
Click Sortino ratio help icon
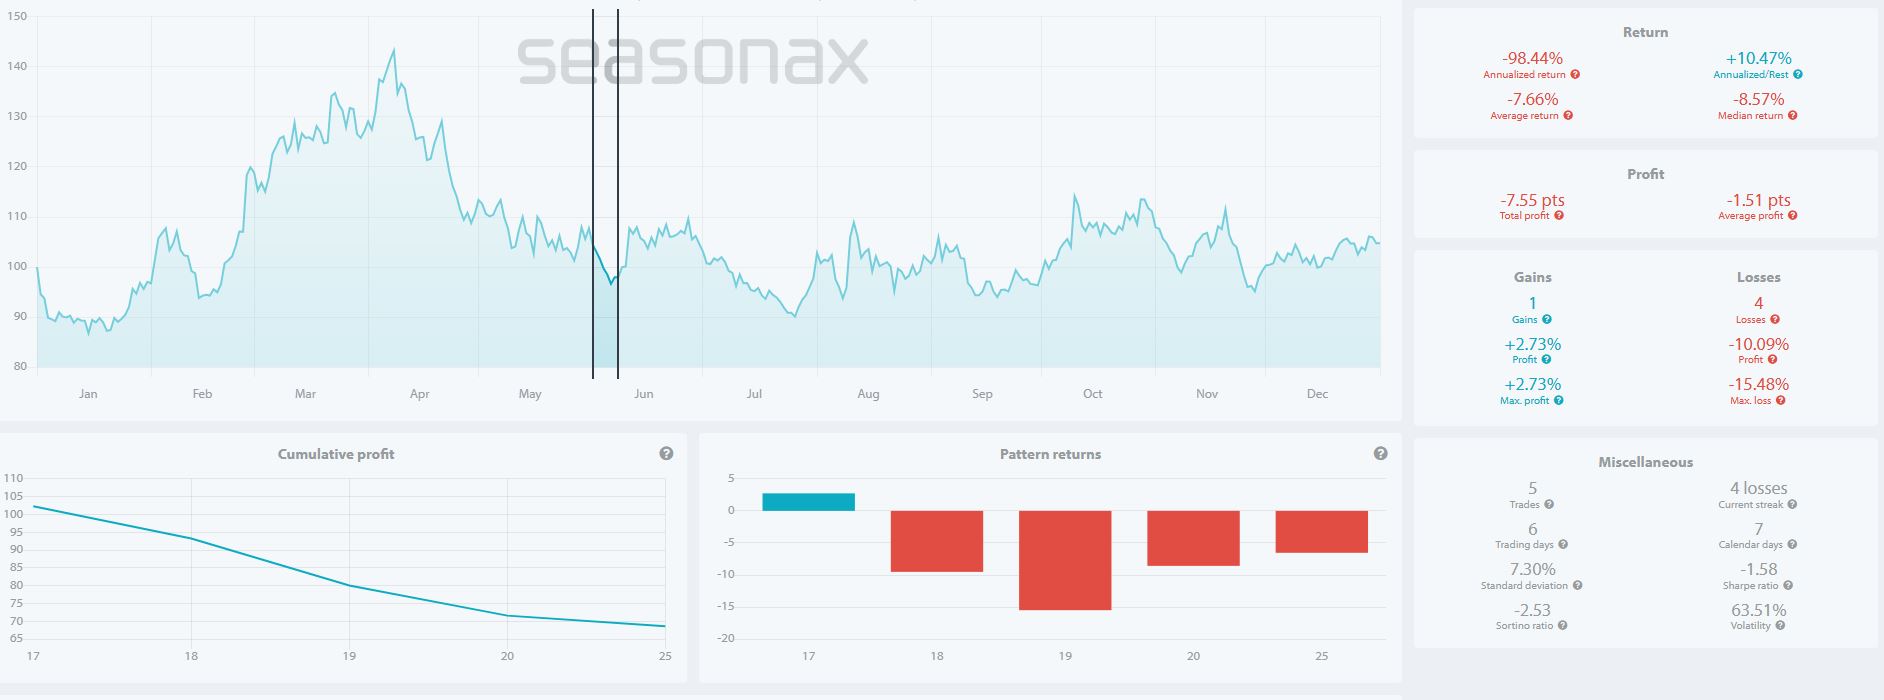[1562, 626]
